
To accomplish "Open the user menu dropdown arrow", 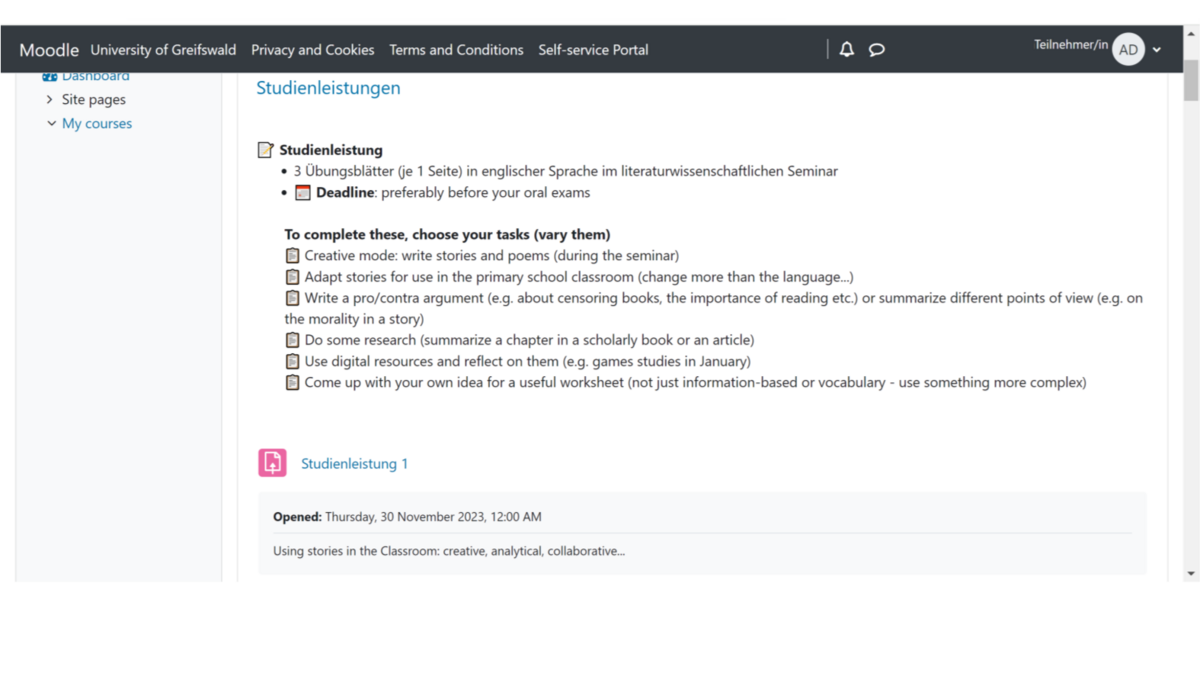I will coord(1157,49).
